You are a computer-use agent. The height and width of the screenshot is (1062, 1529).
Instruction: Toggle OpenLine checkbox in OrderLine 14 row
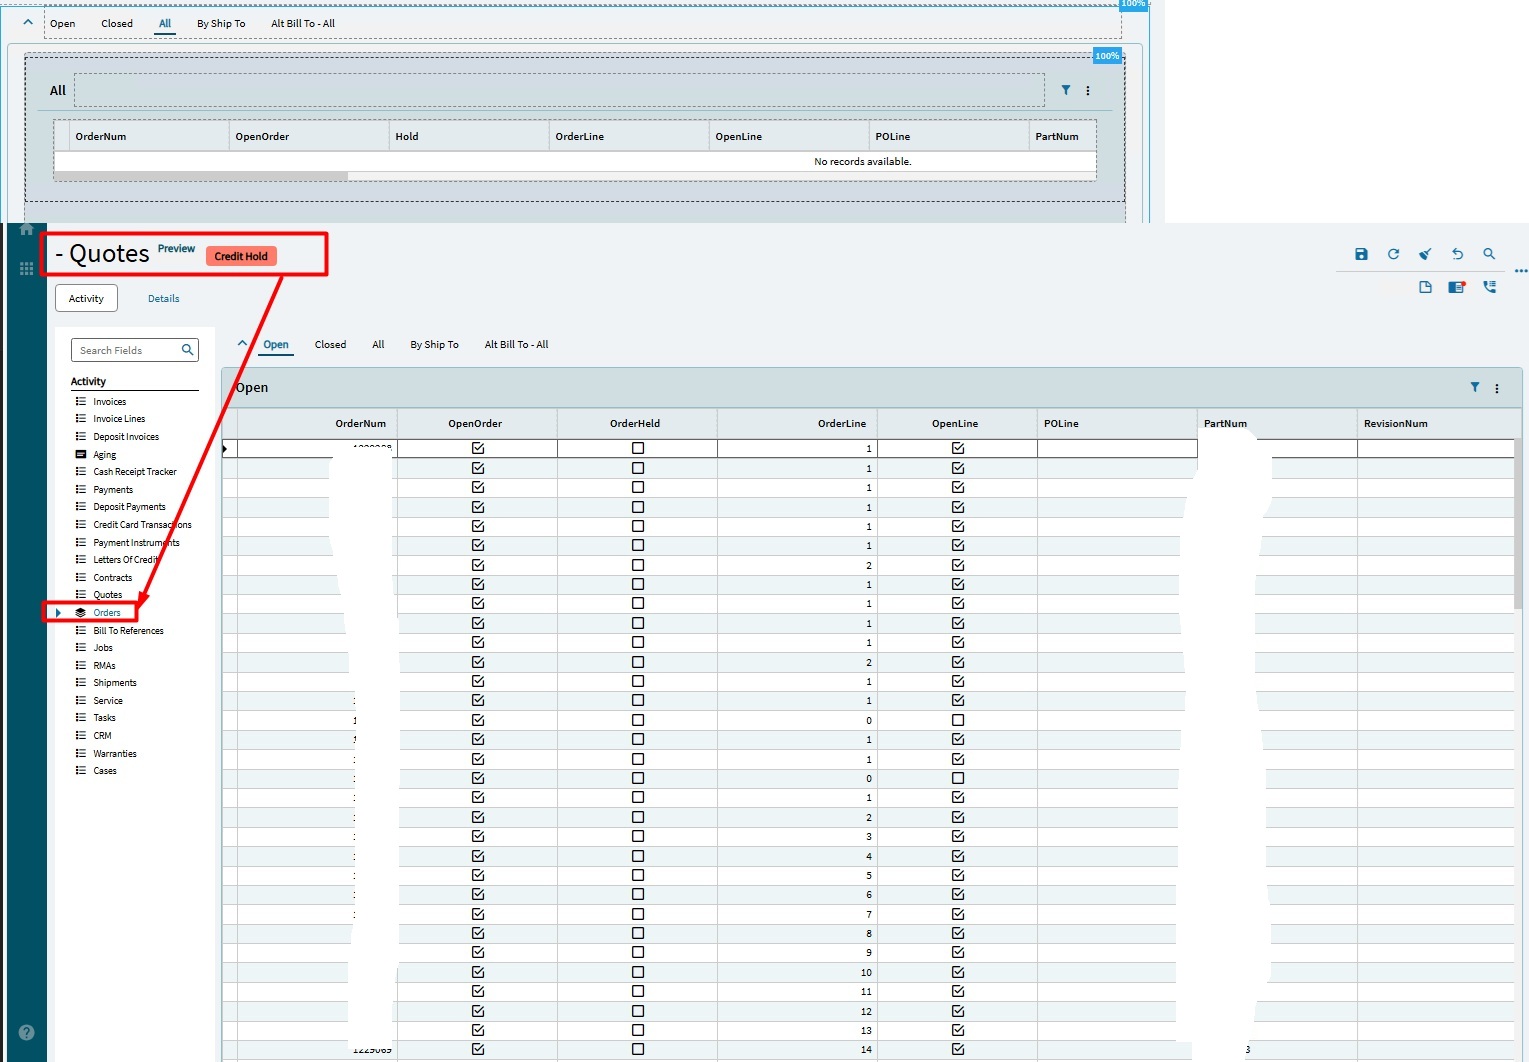(x=958, y=1049)
